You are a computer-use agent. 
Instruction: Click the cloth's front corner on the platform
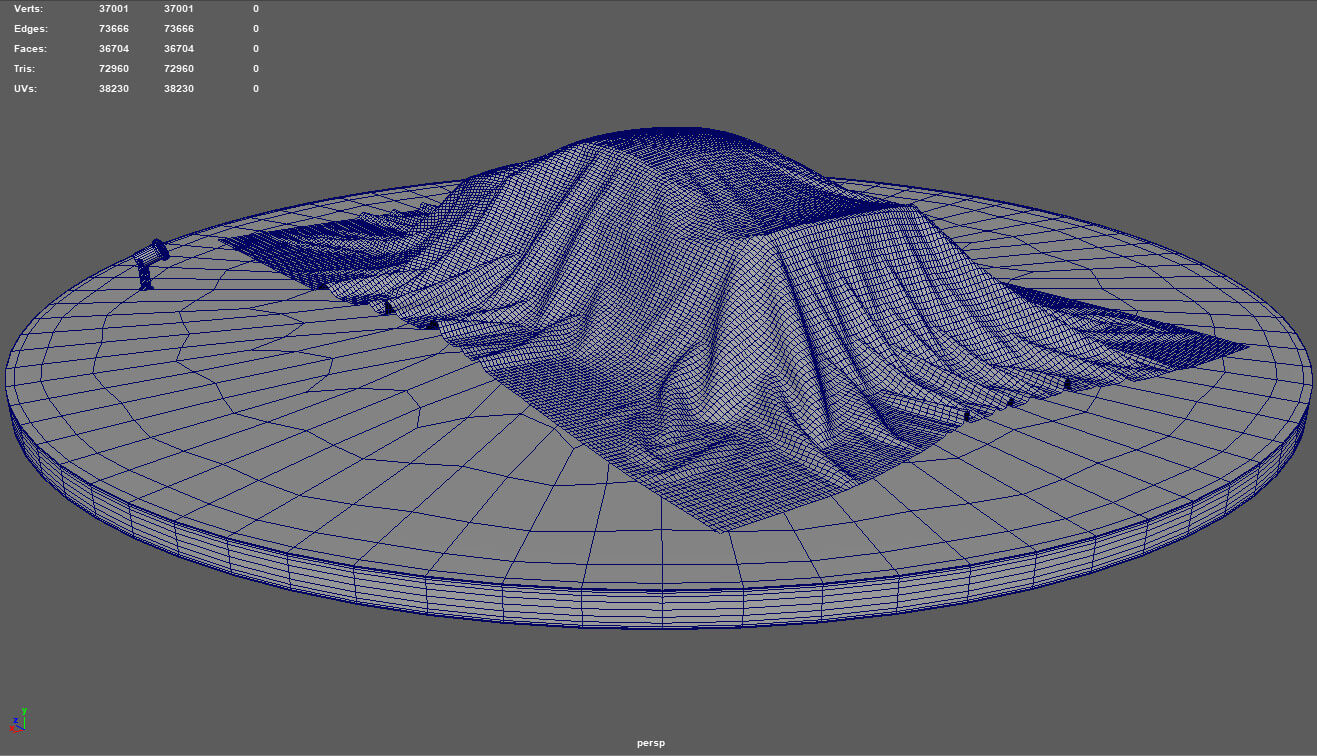(722, 528)
